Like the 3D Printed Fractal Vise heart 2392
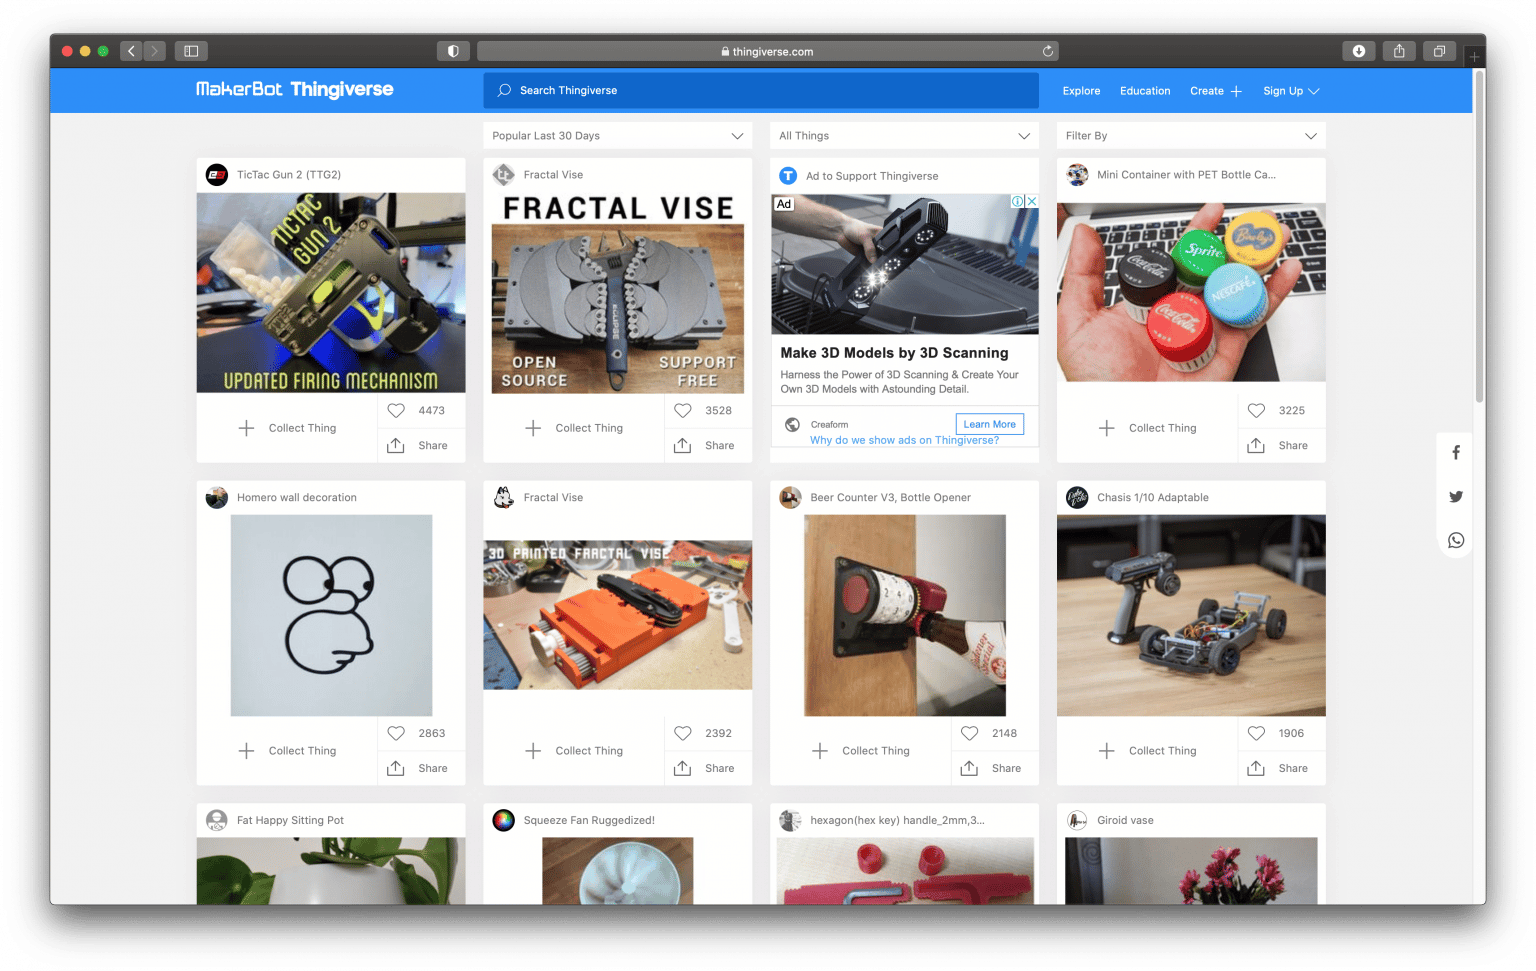1536x971 pixels. coord(683,733)
